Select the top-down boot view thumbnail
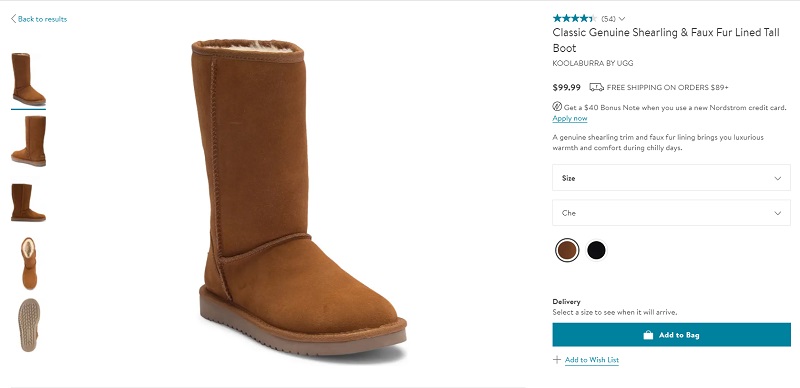The width and height of the screenshot is (800, 388). 29,263
